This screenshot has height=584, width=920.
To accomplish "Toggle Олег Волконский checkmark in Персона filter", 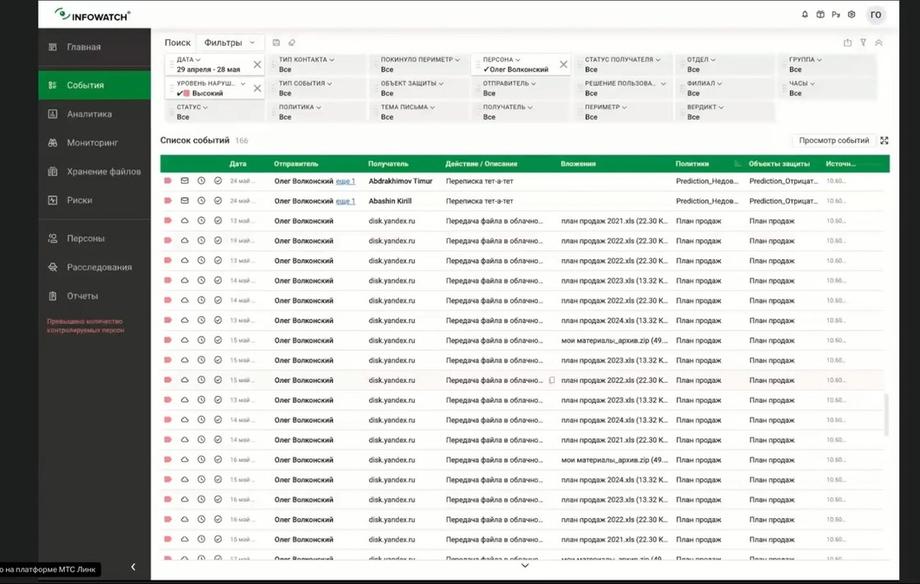I will 486,69.
